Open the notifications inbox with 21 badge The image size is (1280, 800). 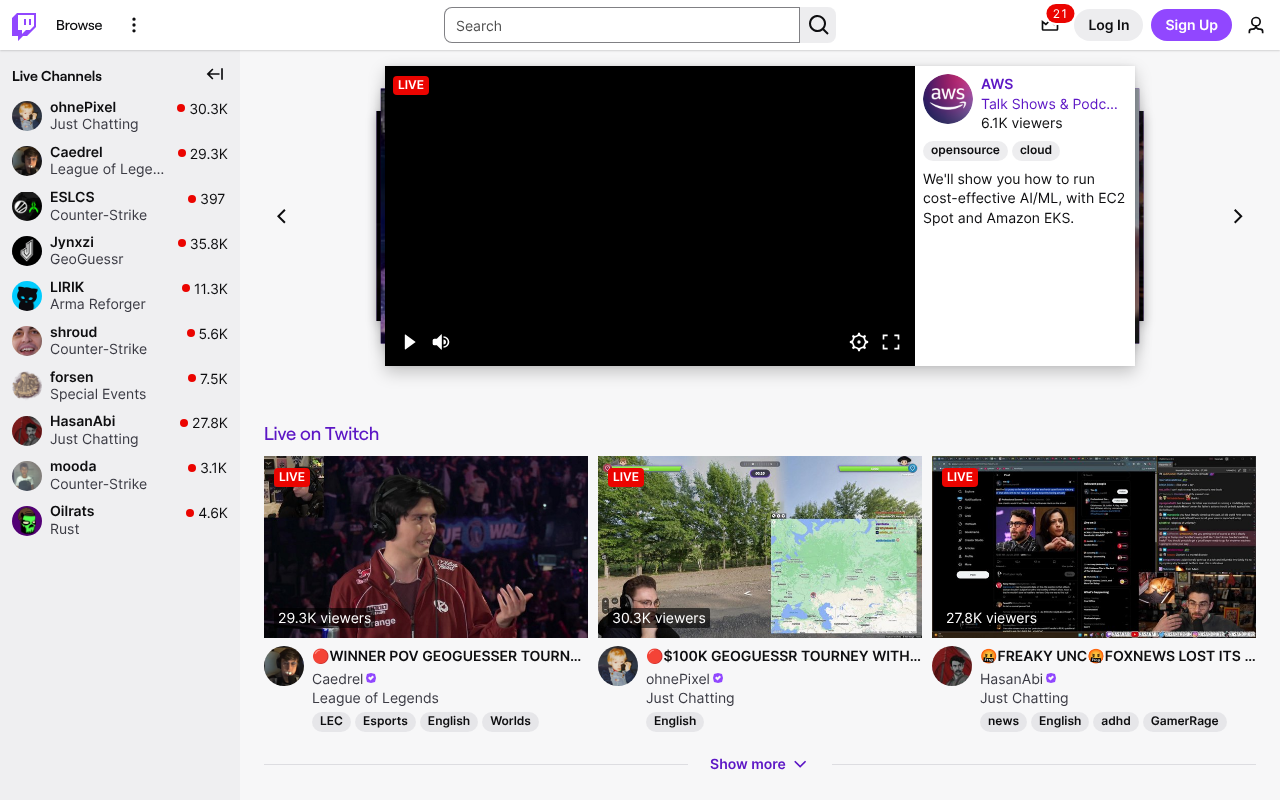pos(1049,25)
